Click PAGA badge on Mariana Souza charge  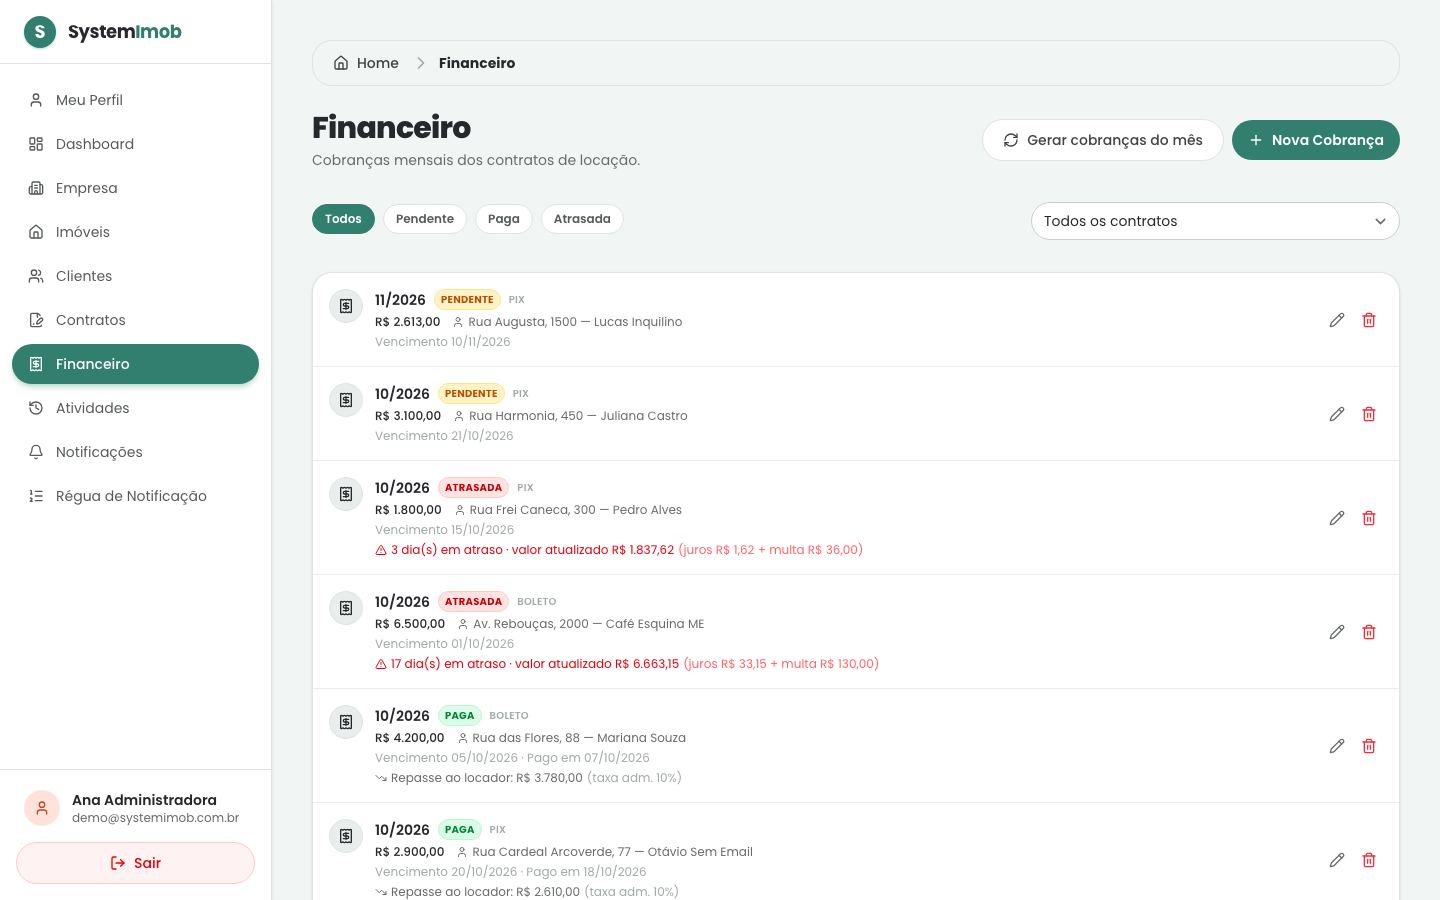(x=459, y=716)
